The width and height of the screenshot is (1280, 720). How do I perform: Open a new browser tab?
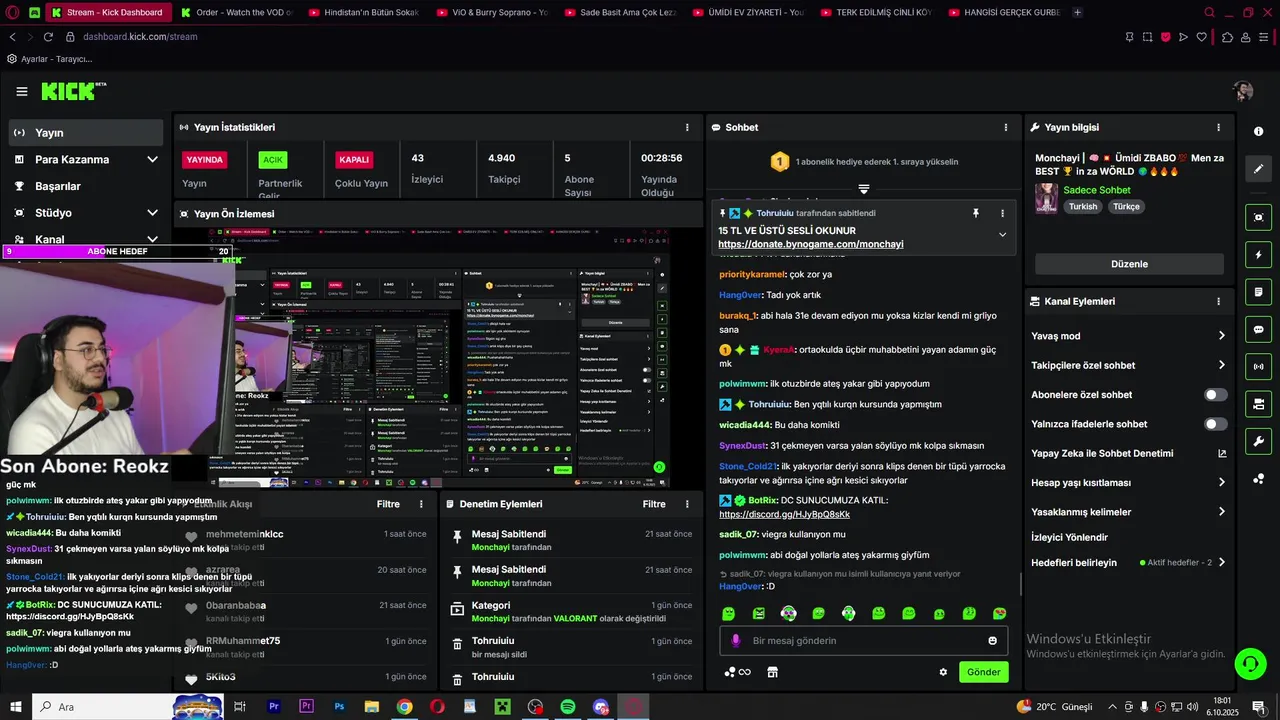tap(1077, 12)
